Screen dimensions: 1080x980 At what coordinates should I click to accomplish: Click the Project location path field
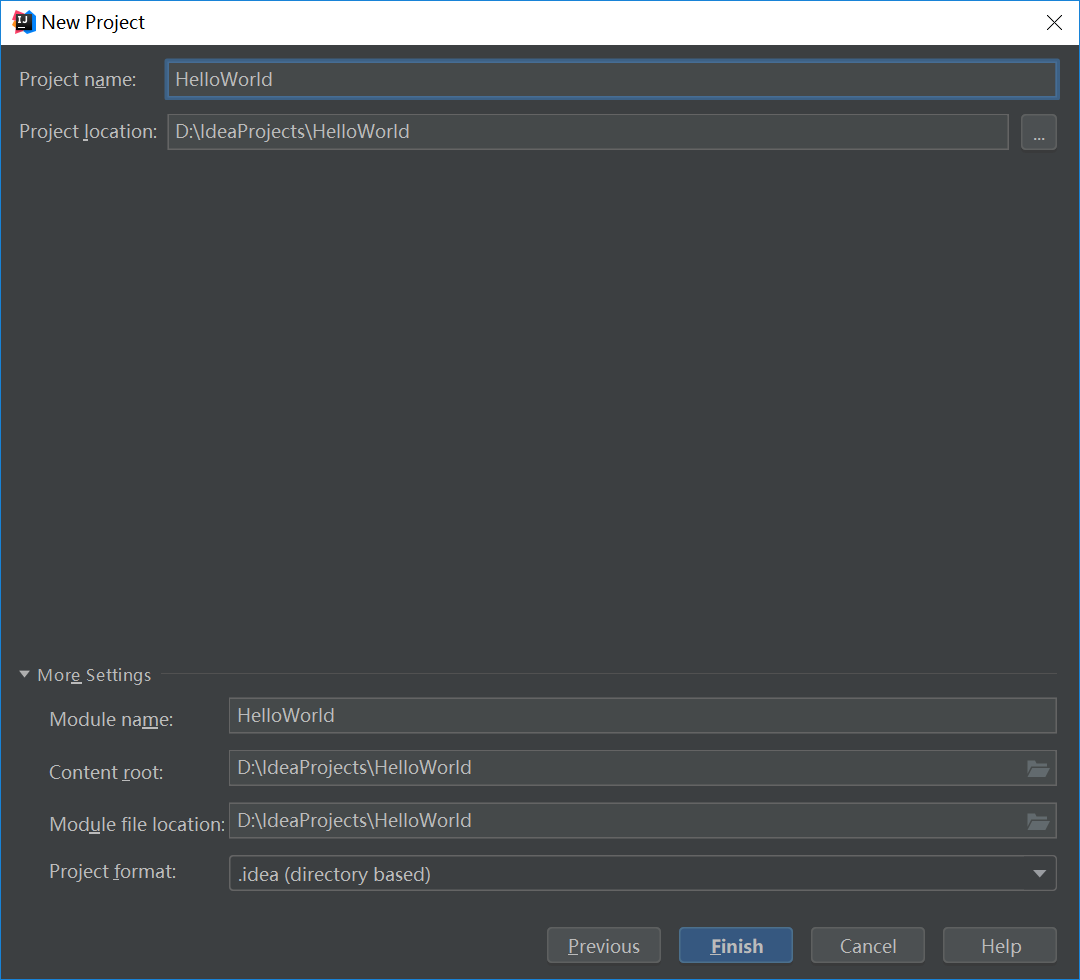[x=588, y=132]
